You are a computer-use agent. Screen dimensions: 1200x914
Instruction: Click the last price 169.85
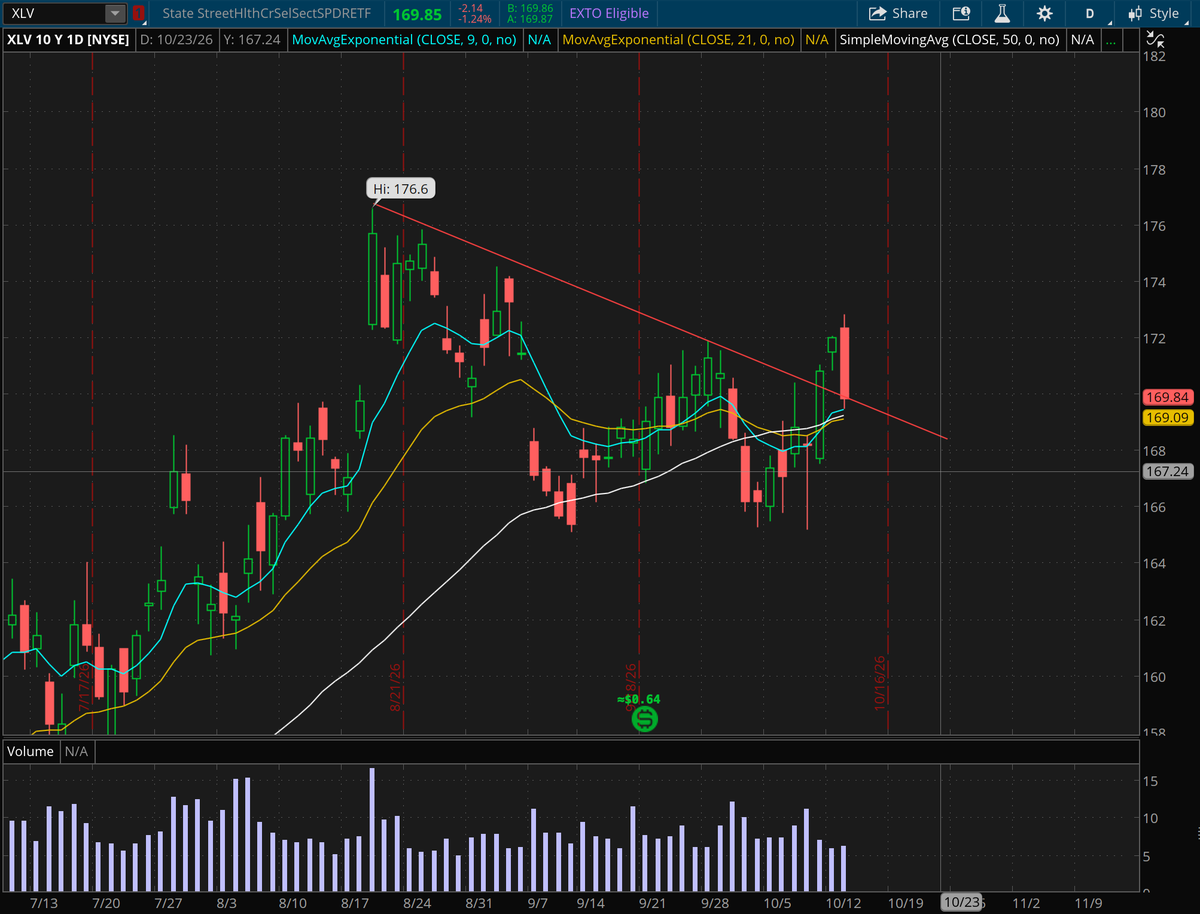click(x=418, y=14)
